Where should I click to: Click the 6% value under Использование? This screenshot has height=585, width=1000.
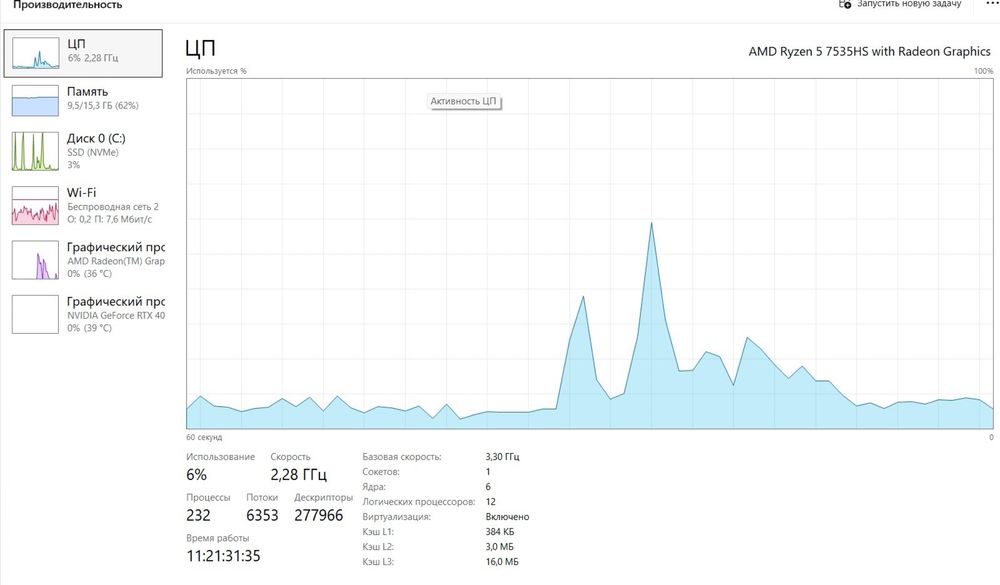[x=196, y=475]
